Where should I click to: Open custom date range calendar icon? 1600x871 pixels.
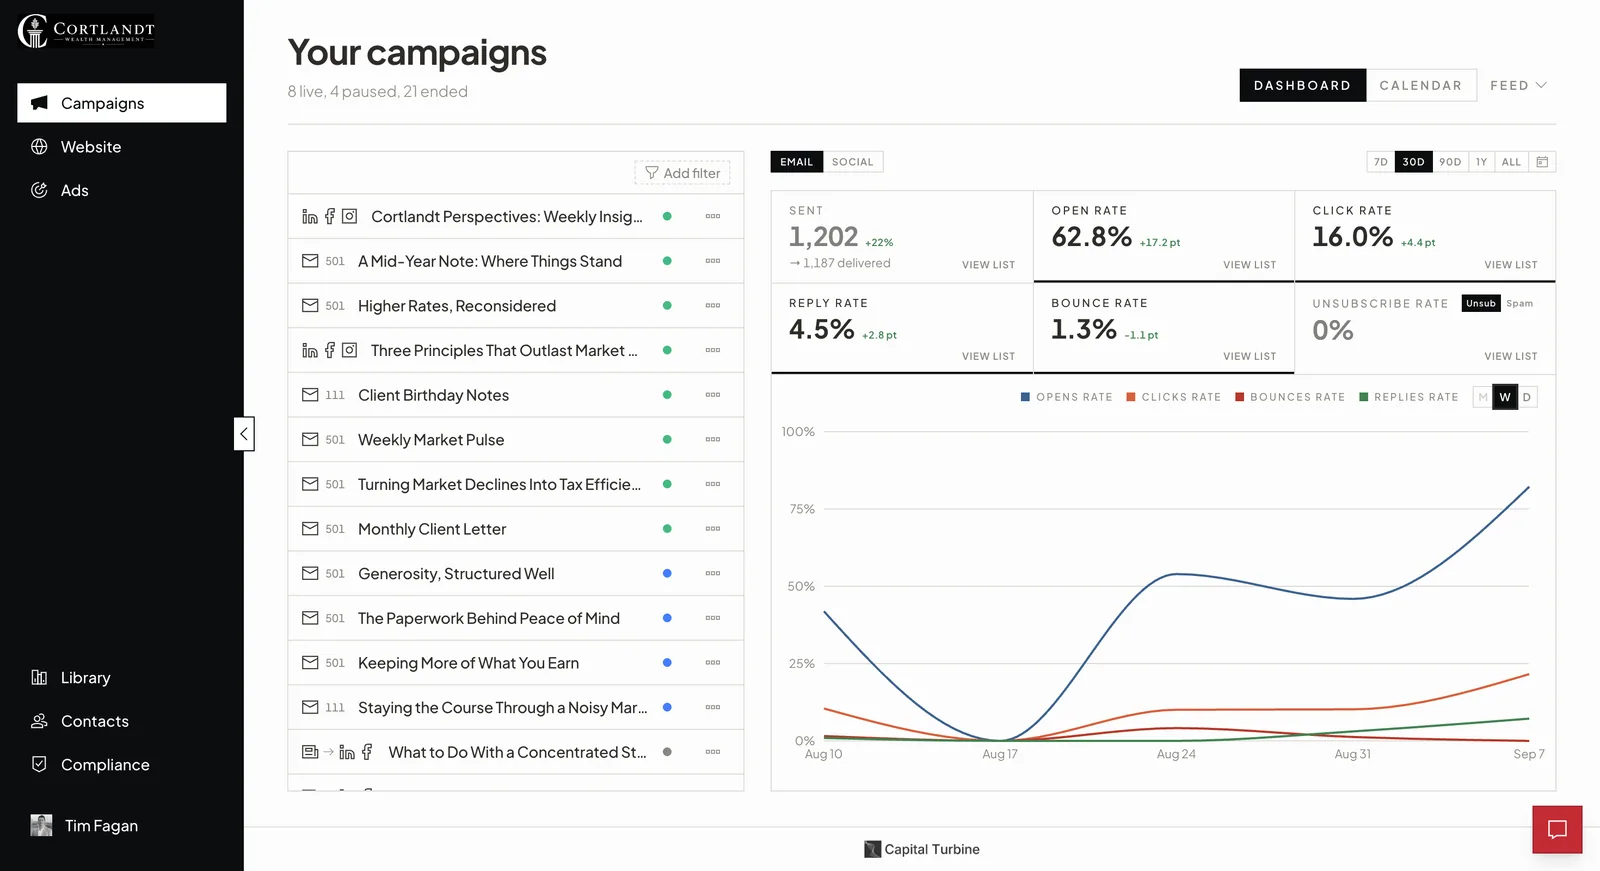point(1542,162)
